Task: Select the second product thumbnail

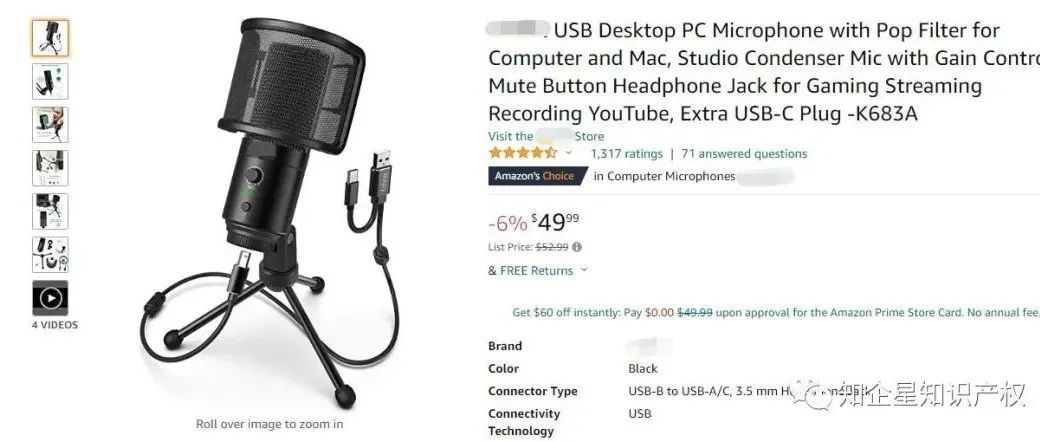Action: (x=50, y=81)
